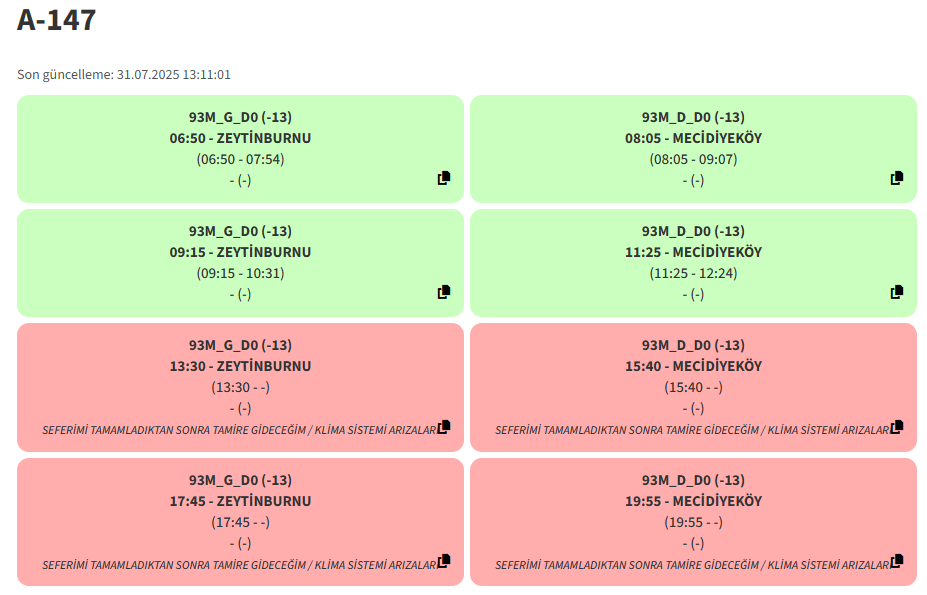Screen dimensions: 927x595
Task: Click the A-147 vehicle heading
Action: pos(56,20)
